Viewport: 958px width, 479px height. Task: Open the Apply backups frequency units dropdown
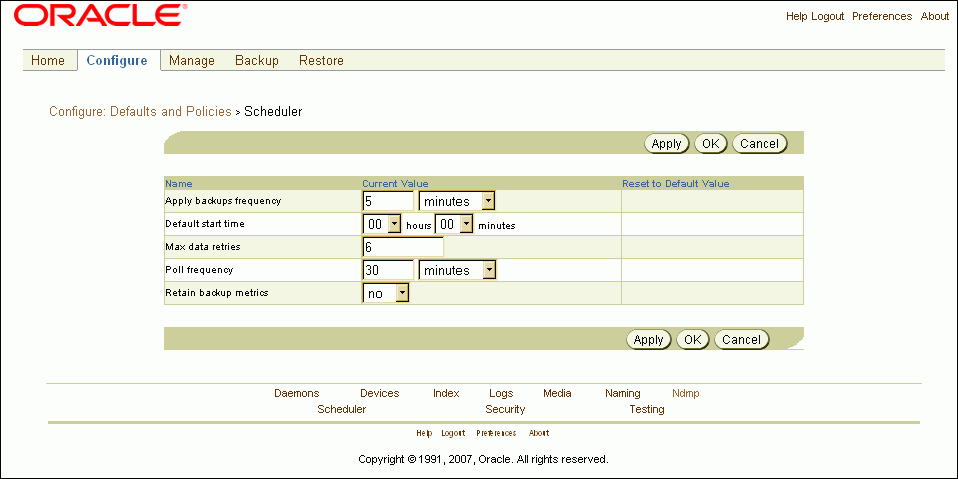point(456,201)
